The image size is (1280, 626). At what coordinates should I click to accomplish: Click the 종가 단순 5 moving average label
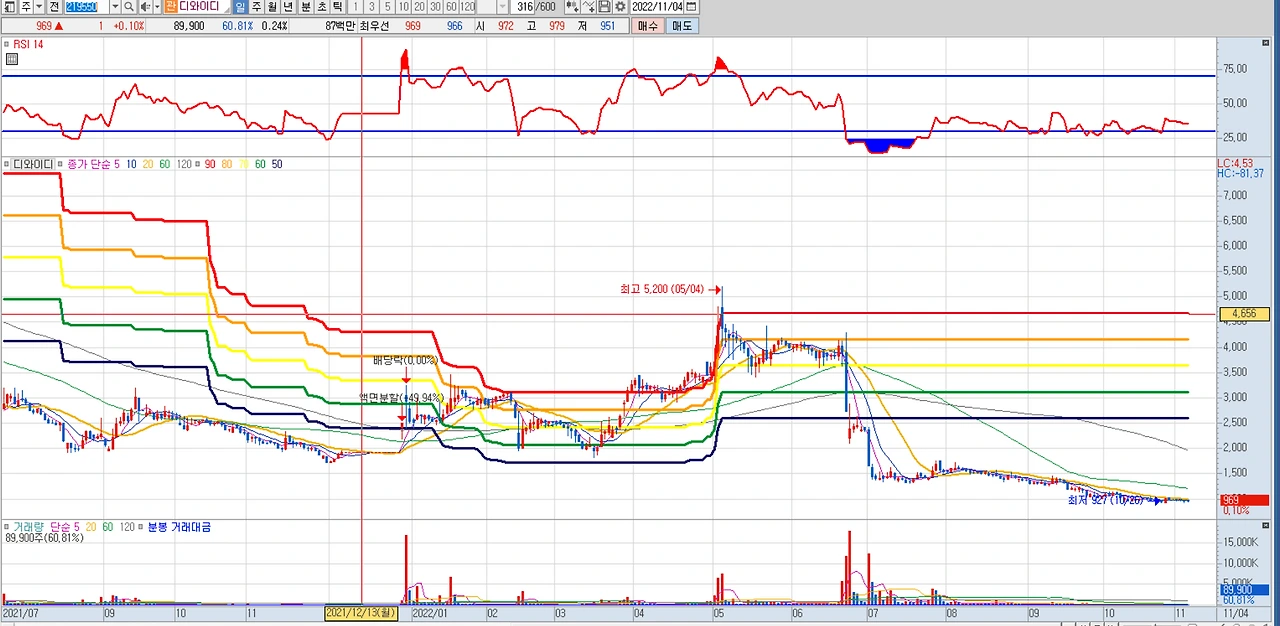click(93, 164)
